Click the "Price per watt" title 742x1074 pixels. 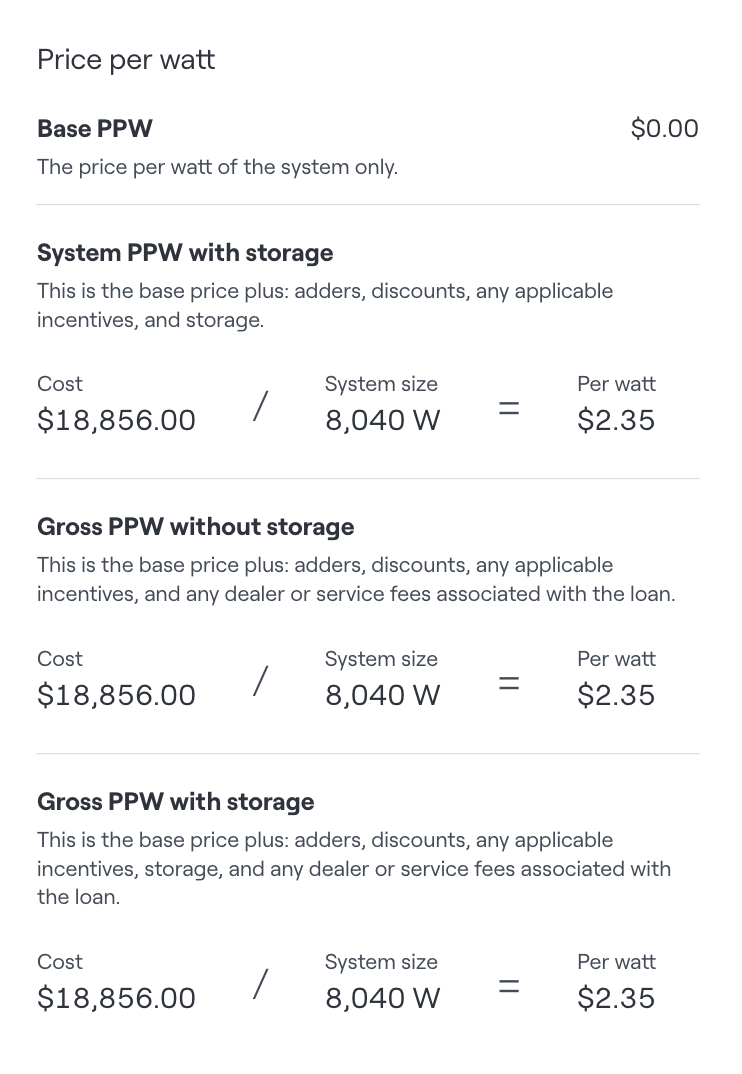coord(126,60)
